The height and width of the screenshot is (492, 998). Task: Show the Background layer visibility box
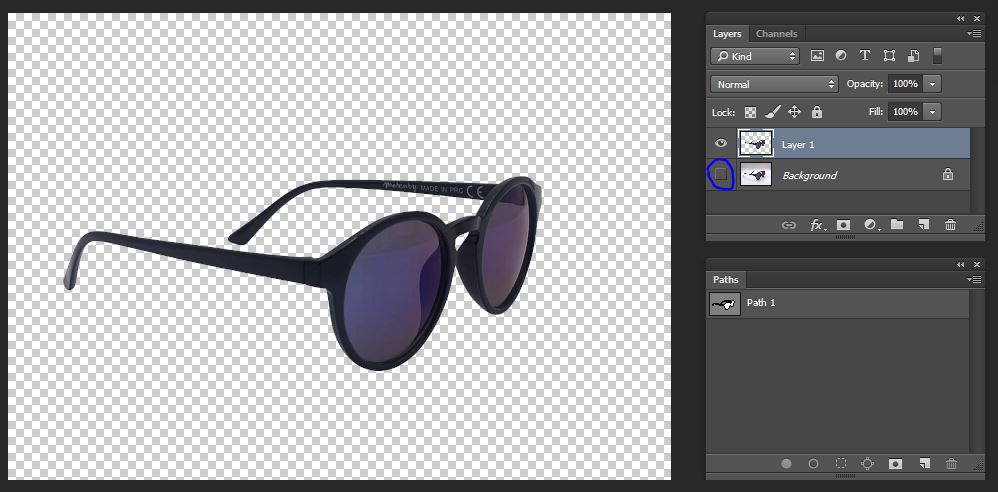[721, 175]
